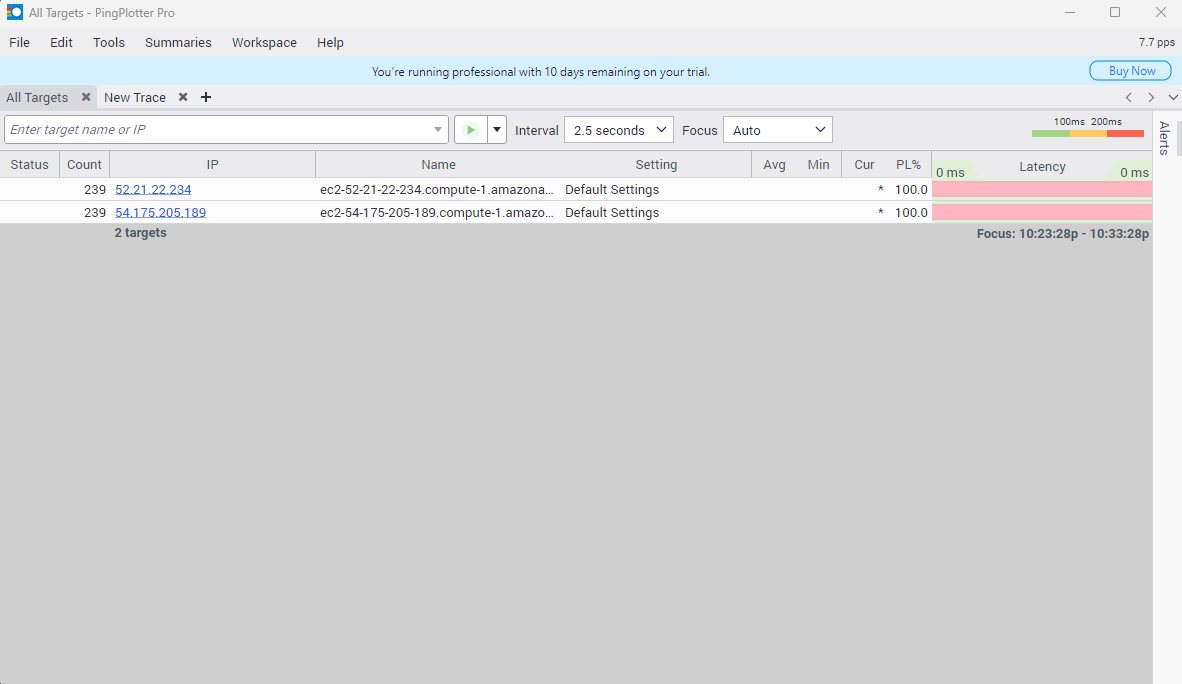
Task: Switch to the All Targets tab
Action: pos(37,97)
